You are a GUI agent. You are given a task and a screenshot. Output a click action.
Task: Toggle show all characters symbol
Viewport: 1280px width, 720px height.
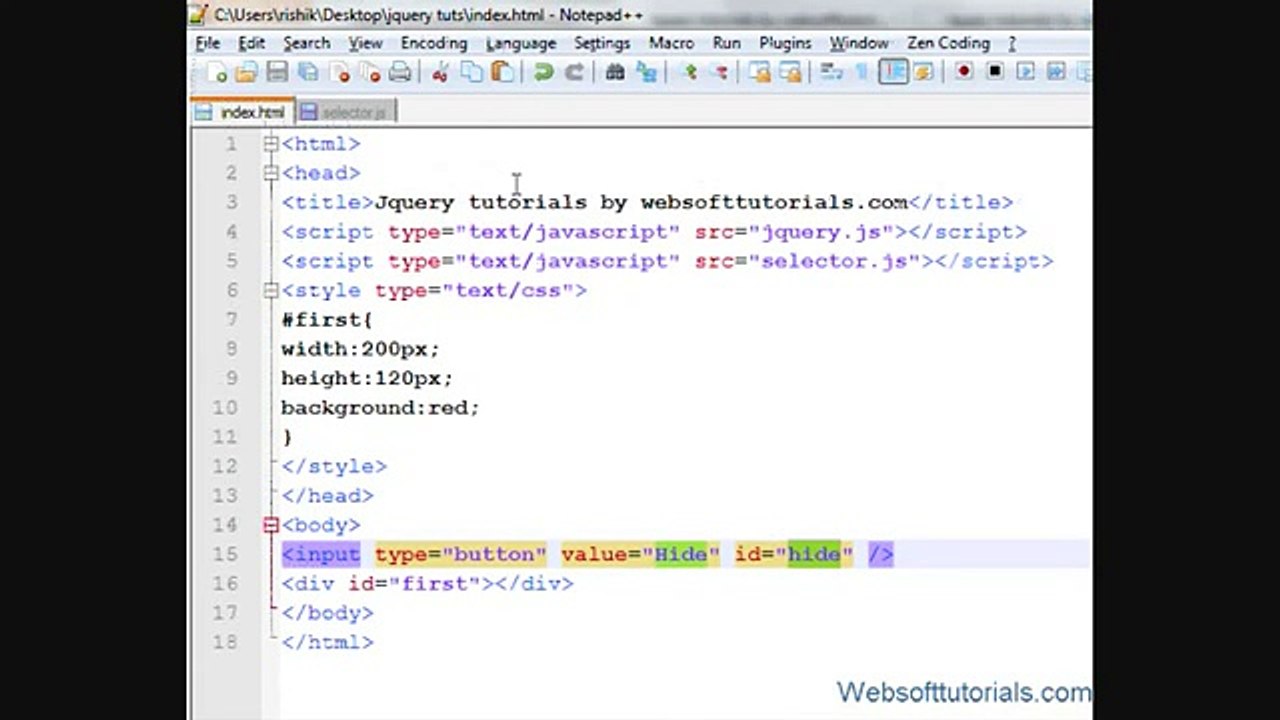tap(861, 72)
